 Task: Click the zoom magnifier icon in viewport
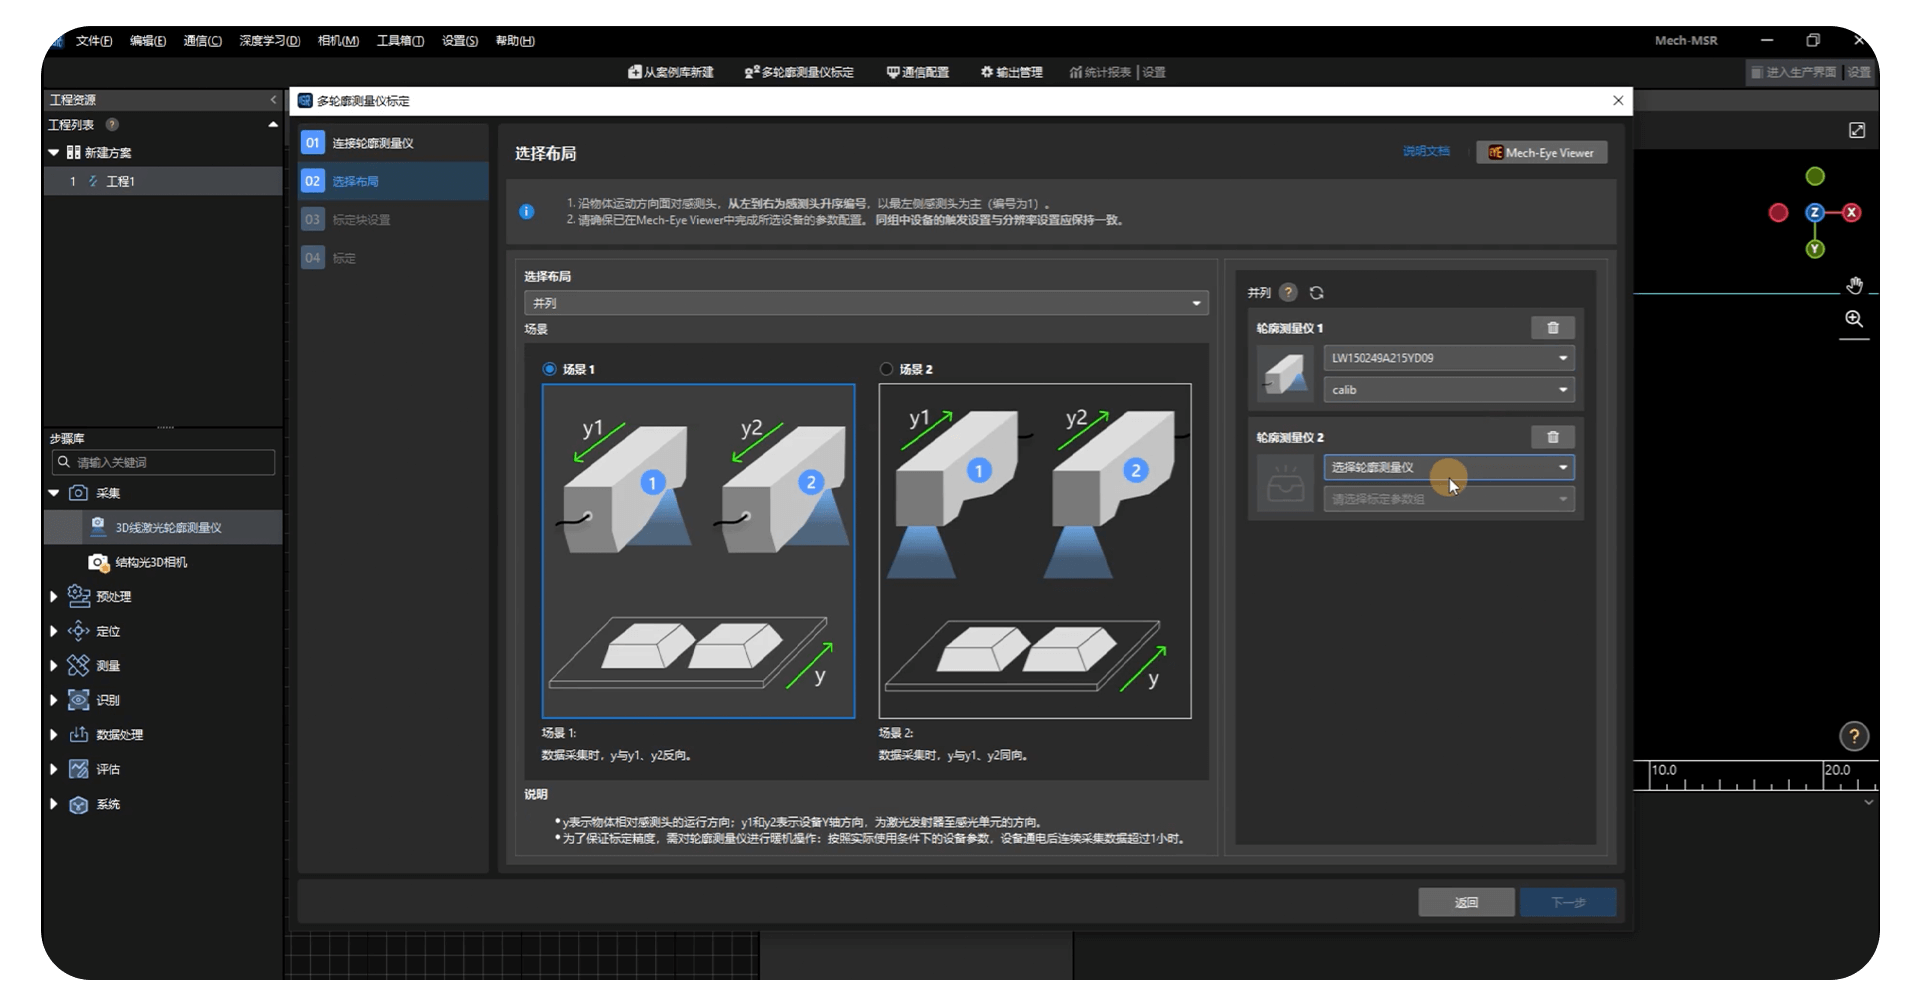click(x=1854, y=319)
